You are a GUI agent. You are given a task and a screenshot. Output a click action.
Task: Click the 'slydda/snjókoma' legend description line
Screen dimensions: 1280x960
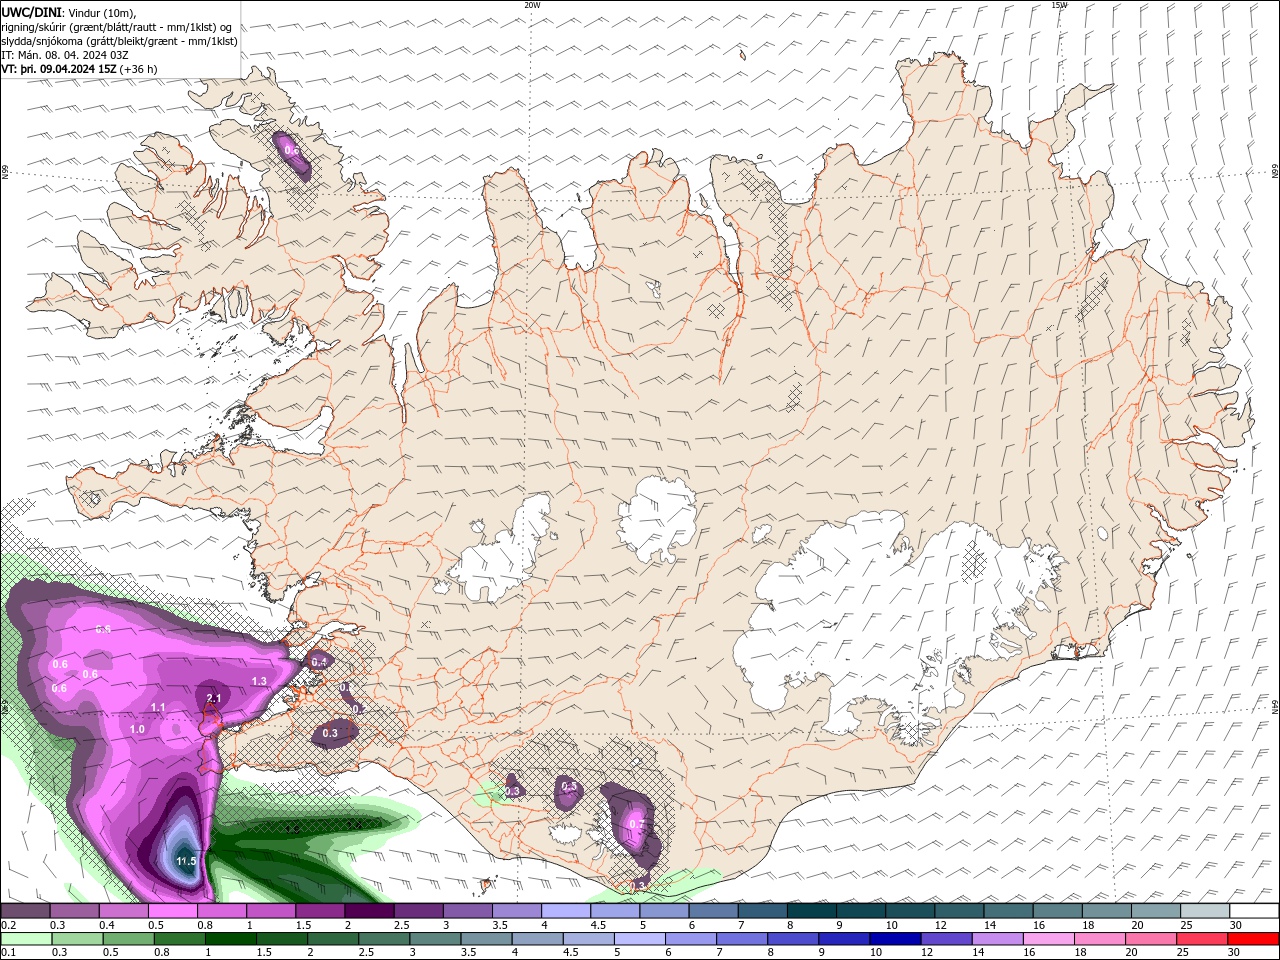pos(119,41)
